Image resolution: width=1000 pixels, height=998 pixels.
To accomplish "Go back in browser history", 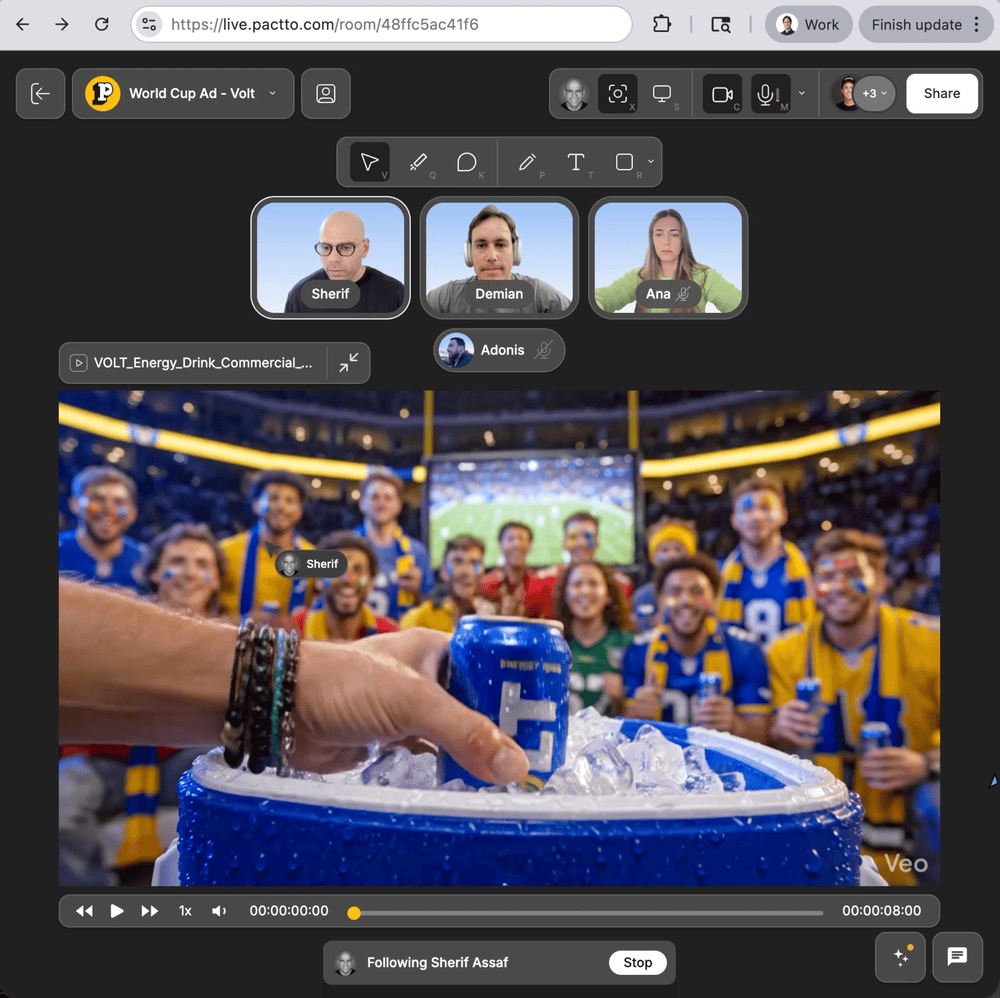I will (23, 24).
